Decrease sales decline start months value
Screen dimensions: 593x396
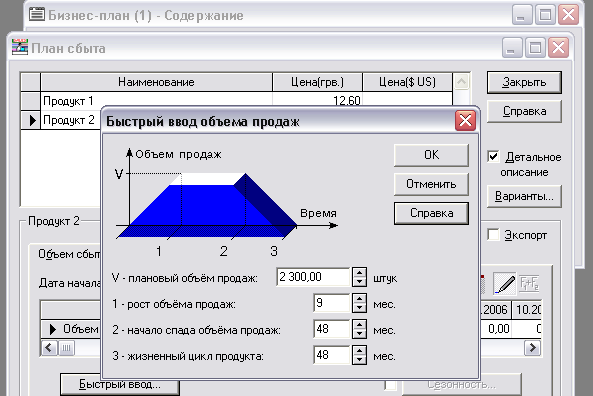(359, 334)
